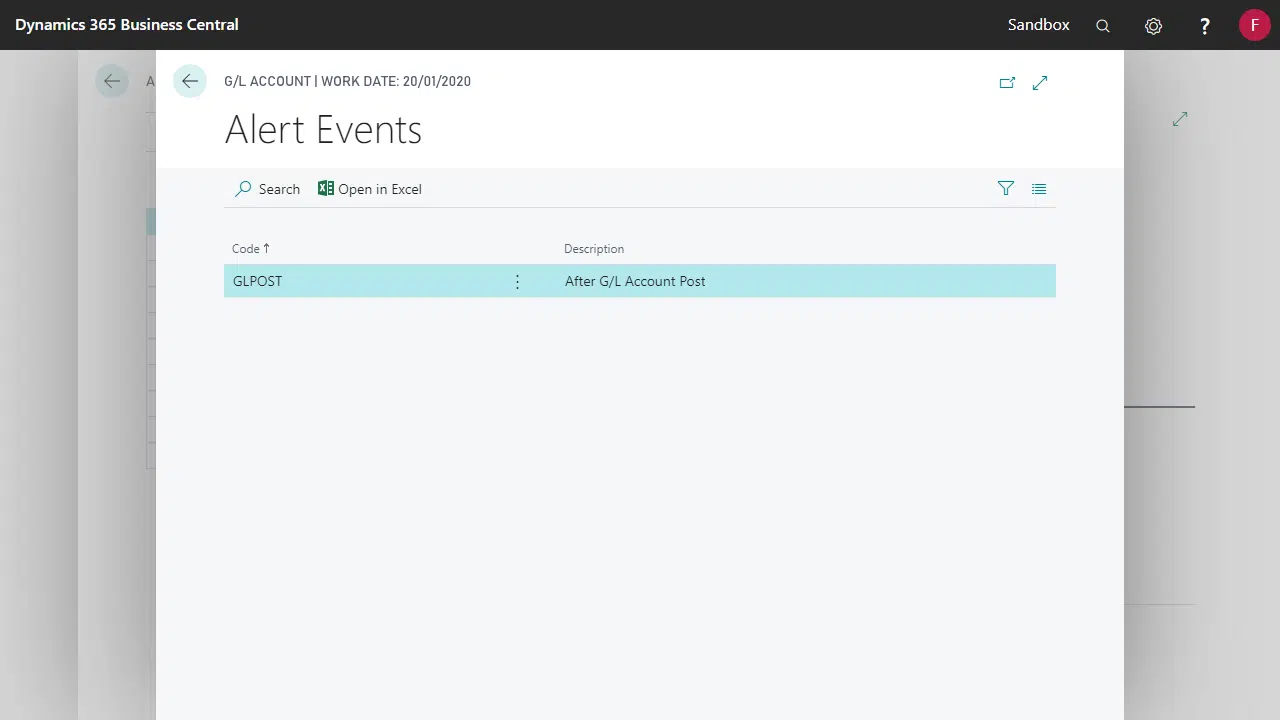Click the Sandbox environment label

[x=1038, y=25]
